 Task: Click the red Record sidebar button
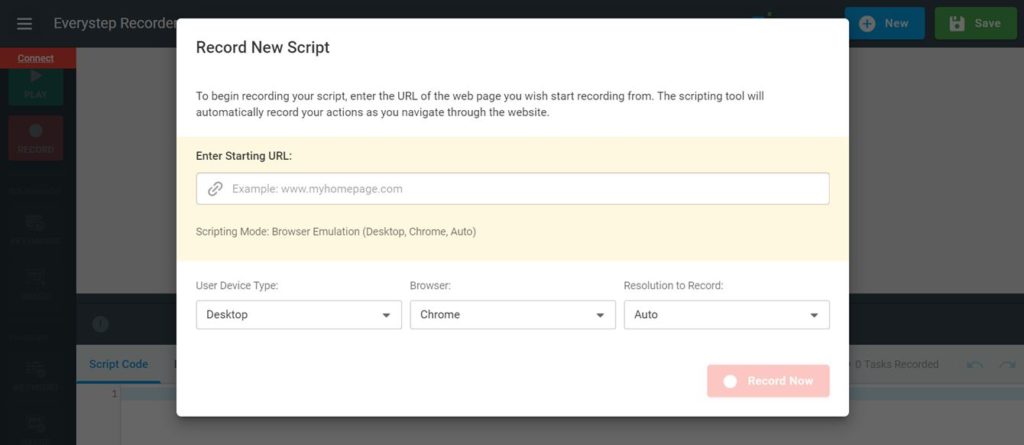(x=36, y=137)
